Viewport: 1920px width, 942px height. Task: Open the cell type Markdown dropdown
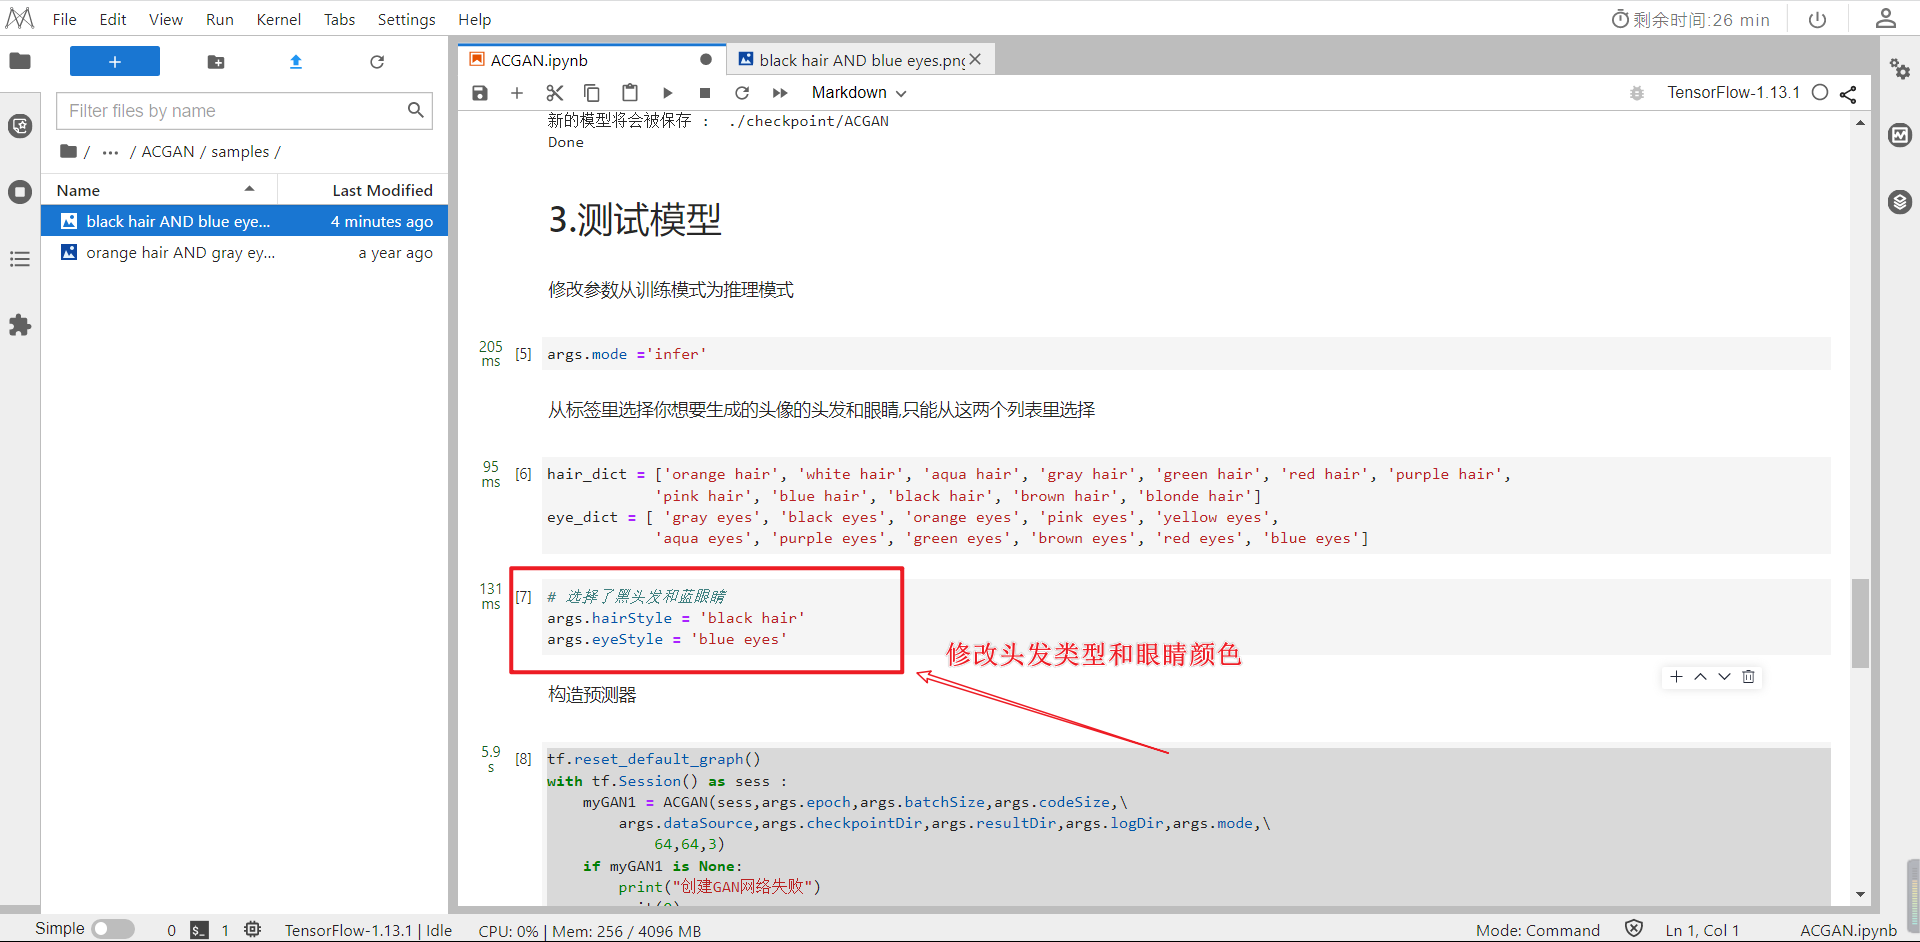859,93
